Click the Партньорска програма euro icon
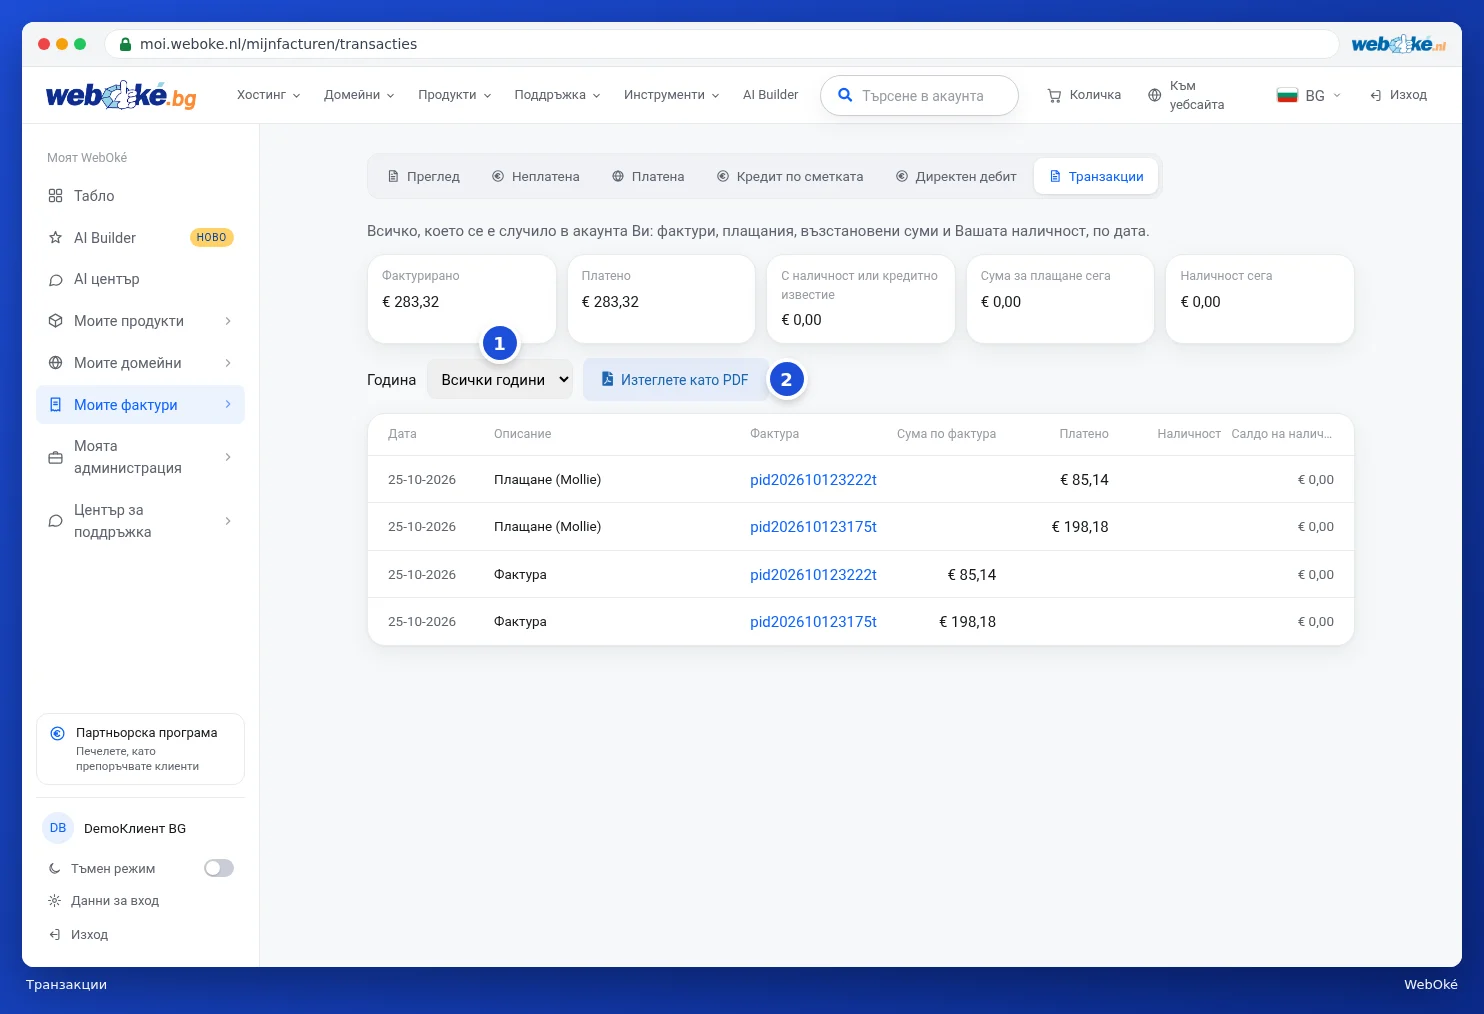 coord(58,733)
